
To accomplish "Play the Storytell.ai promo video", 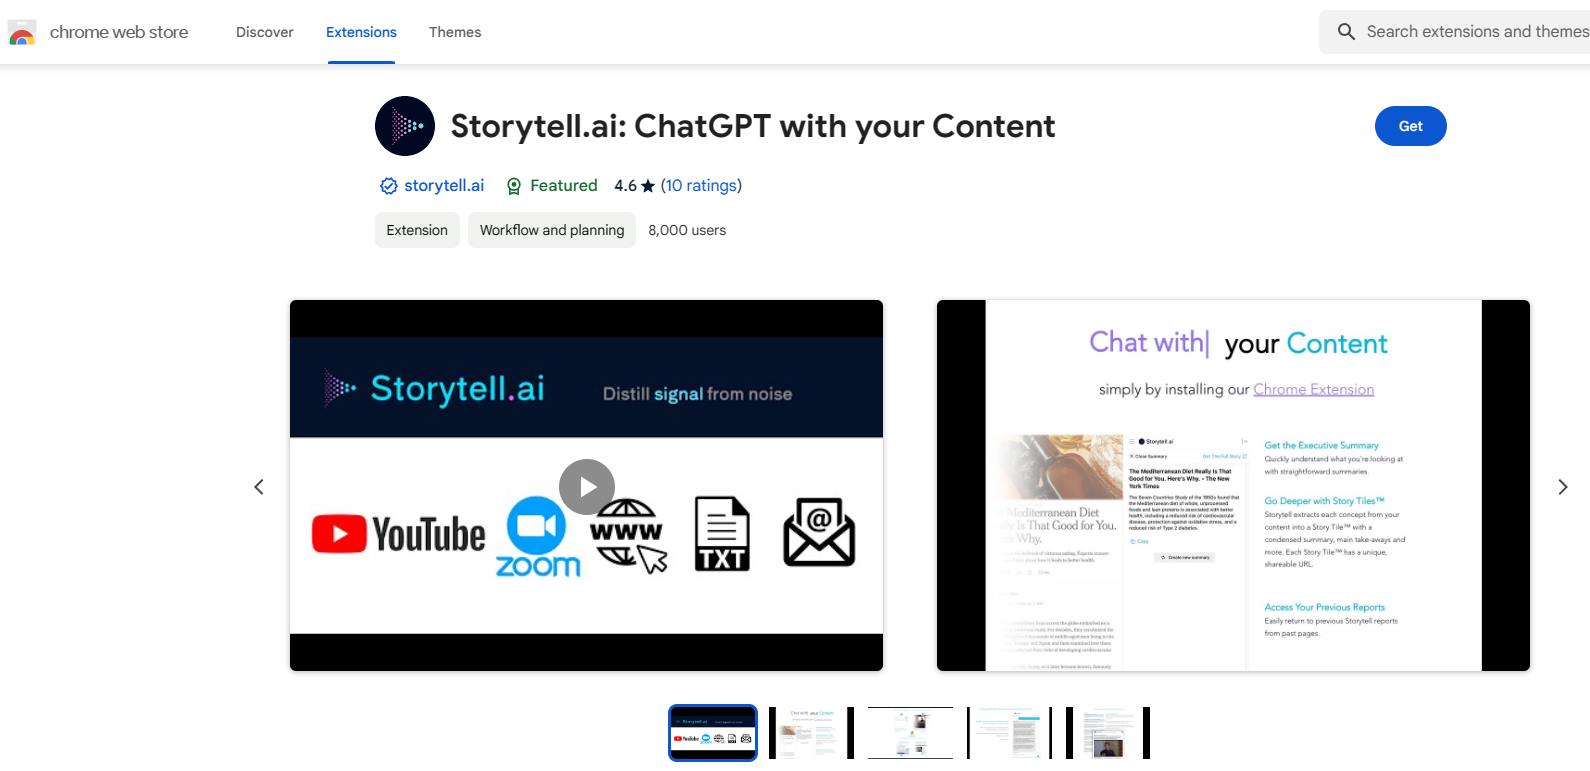I will tap(587, 487).
